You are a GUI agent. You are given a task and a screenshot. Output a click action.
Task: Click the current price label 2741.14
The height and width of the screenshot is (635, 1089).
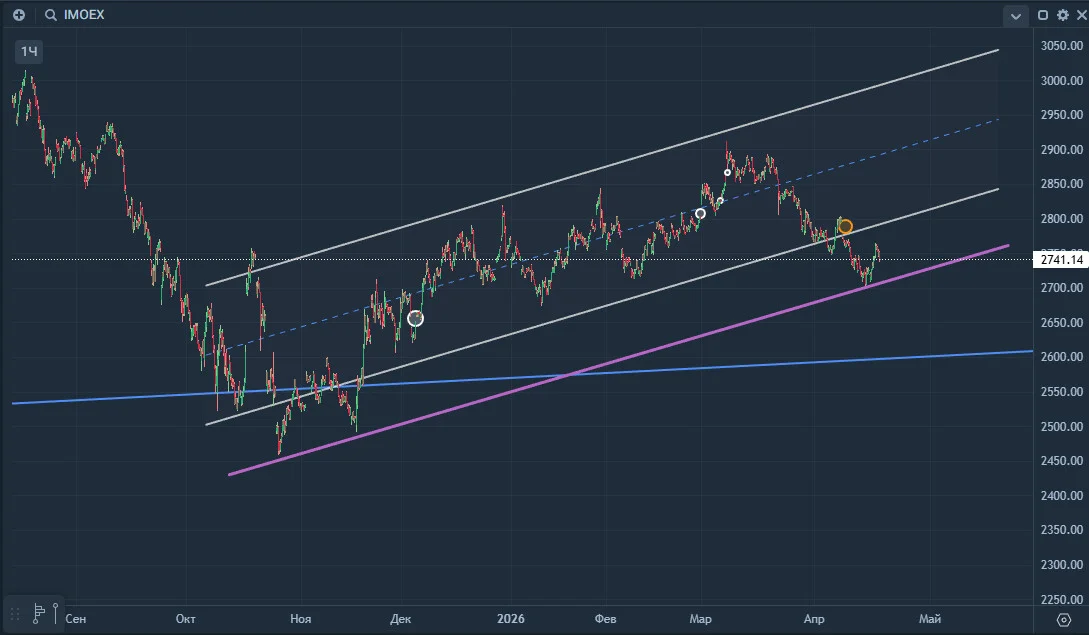point(1061,260)
